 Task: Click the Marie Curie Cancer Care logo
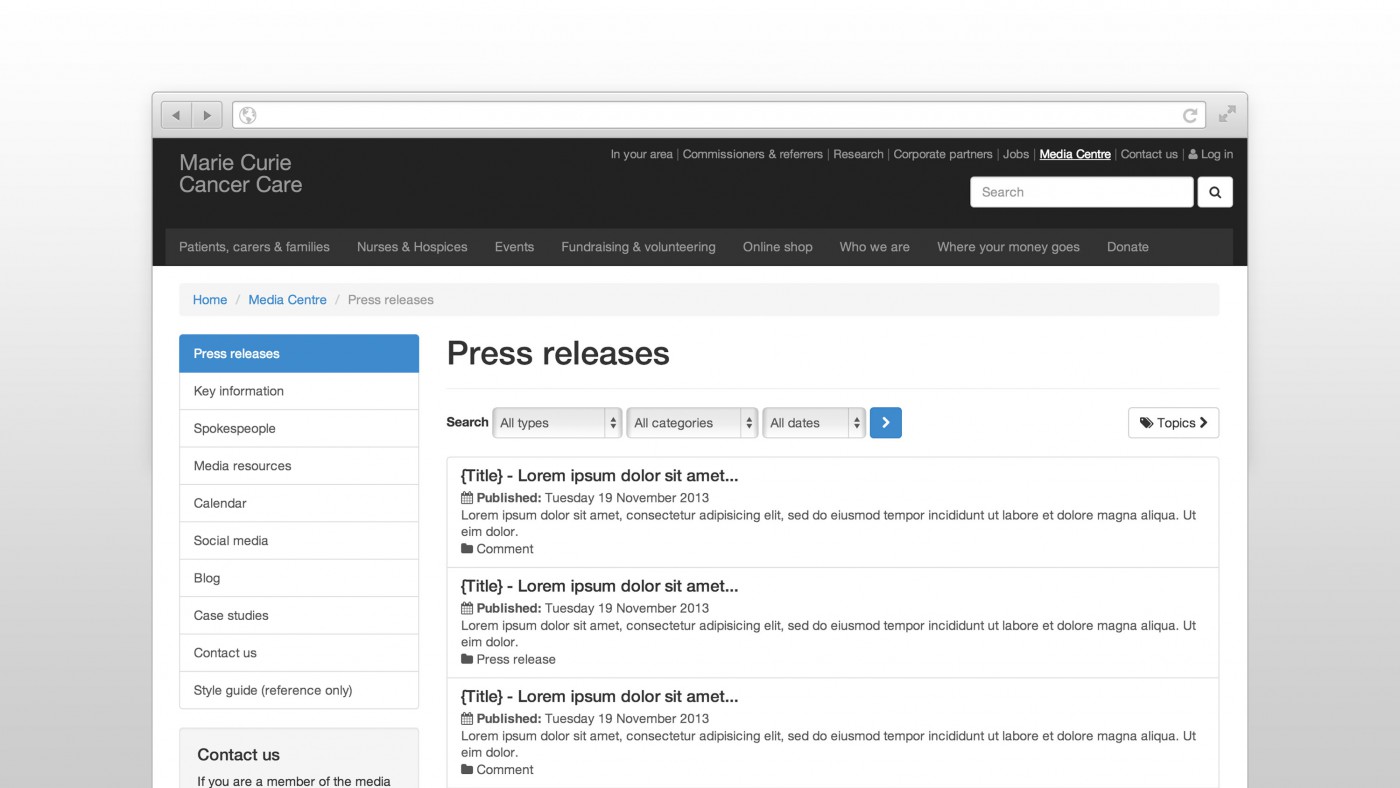[240, 173]
